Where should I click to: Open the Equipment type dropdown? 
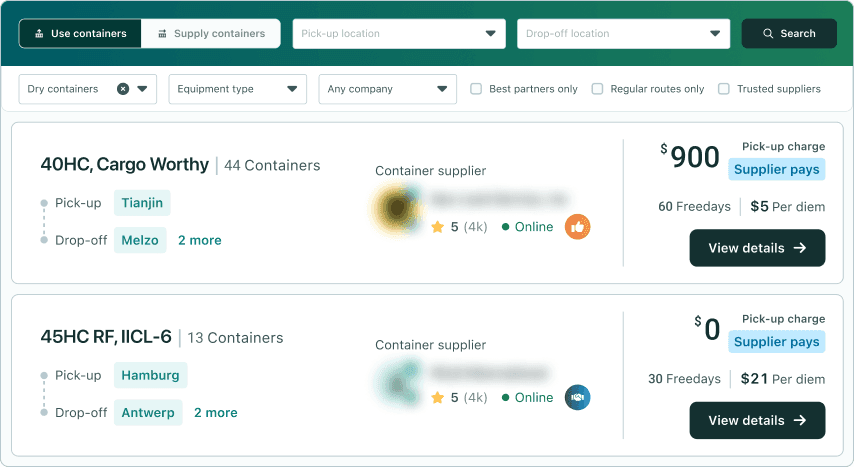(x=237, y=89)
